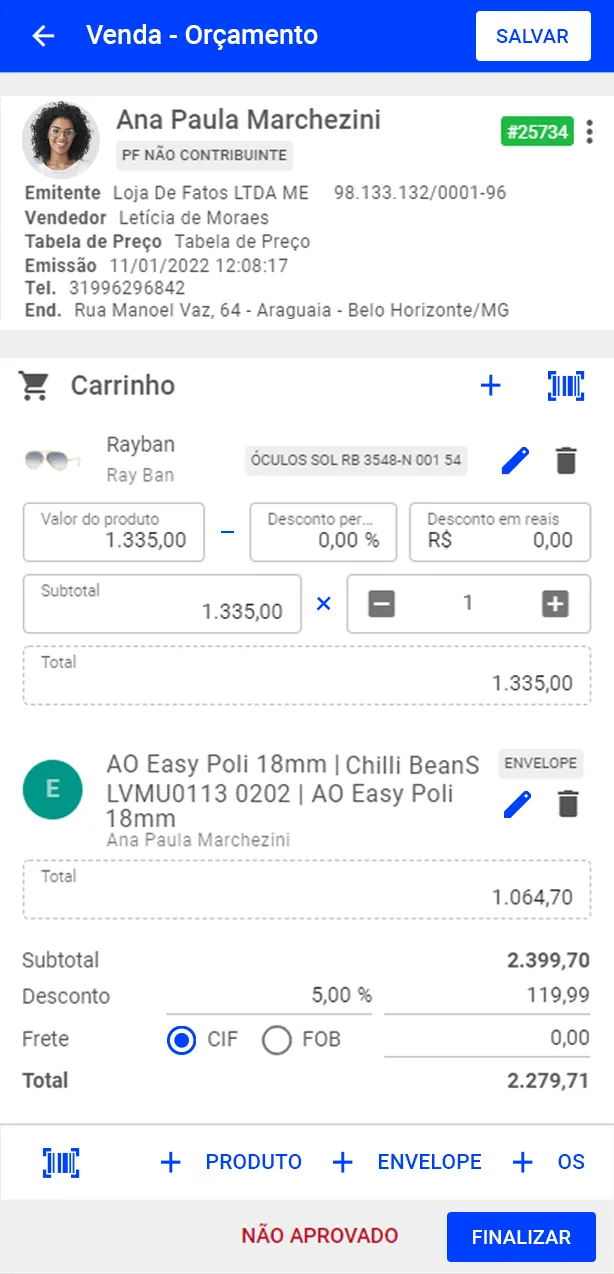Remove the AO Easy Poli envelope

568,804
